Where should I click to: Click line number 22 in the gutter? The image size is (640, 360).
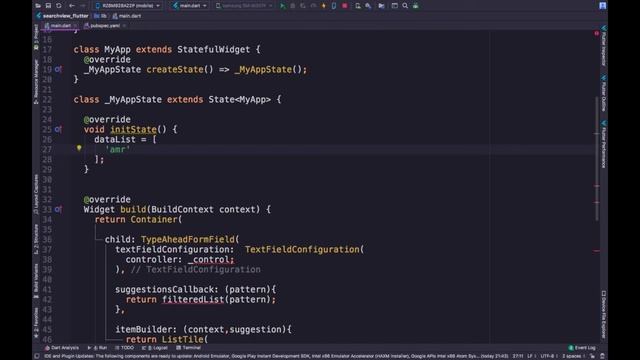click(47, 100)
